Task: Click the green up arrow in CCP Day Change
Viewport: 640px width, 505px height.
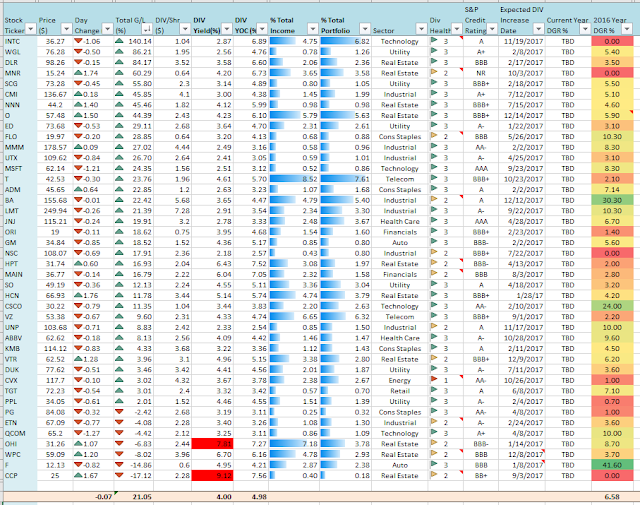Action: (x=78, y=475)
